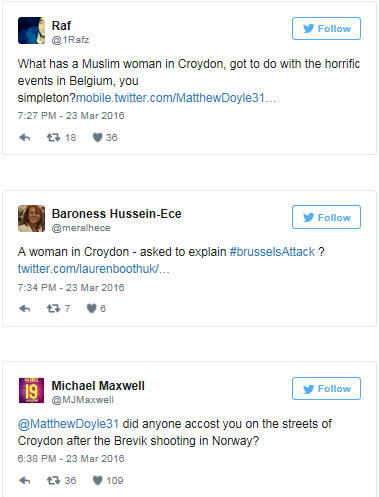This screenshot has width=379, height=497.
Task: Open the twitter.com/laurenboothuk link
Action: [x=94, y=269]
